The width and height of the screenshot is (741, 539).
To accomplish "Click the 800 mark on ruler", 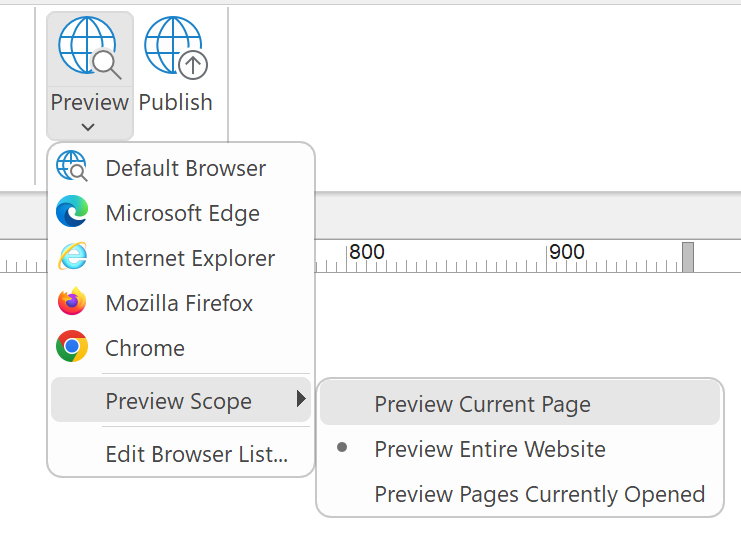I will (x=367, y=252).
